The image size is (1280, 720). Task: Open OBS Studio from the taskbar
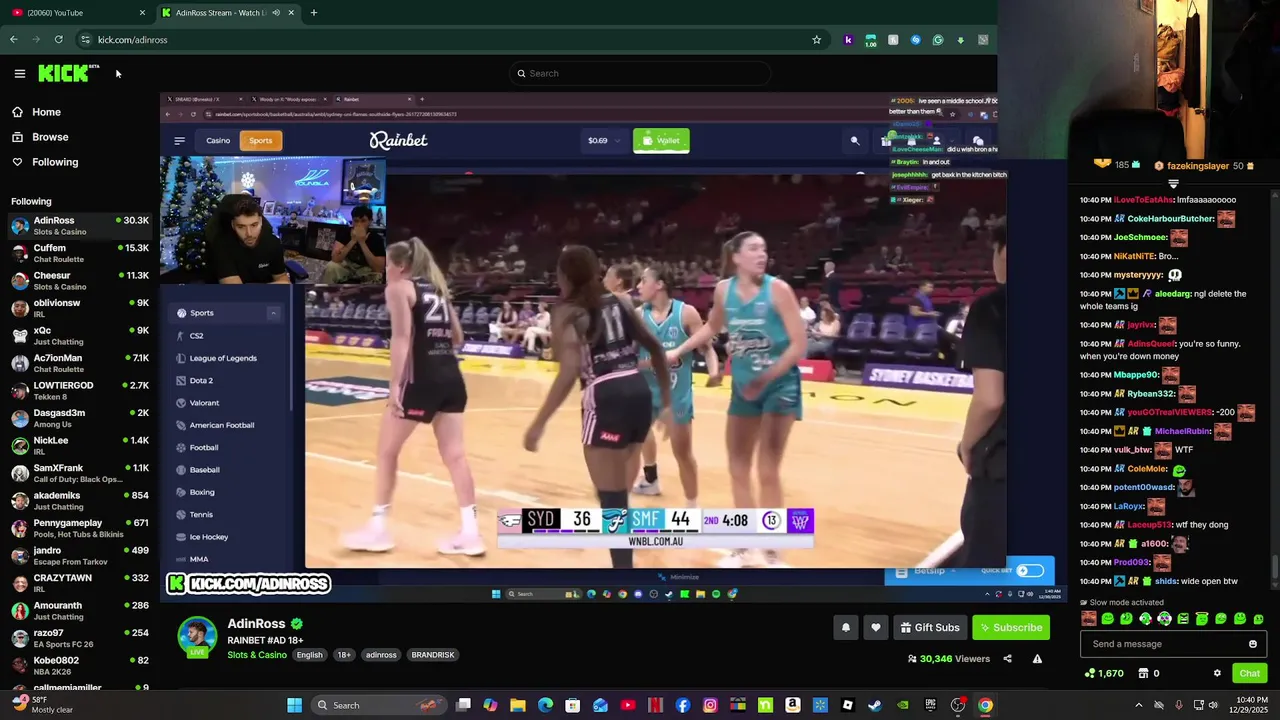(958, 705)
